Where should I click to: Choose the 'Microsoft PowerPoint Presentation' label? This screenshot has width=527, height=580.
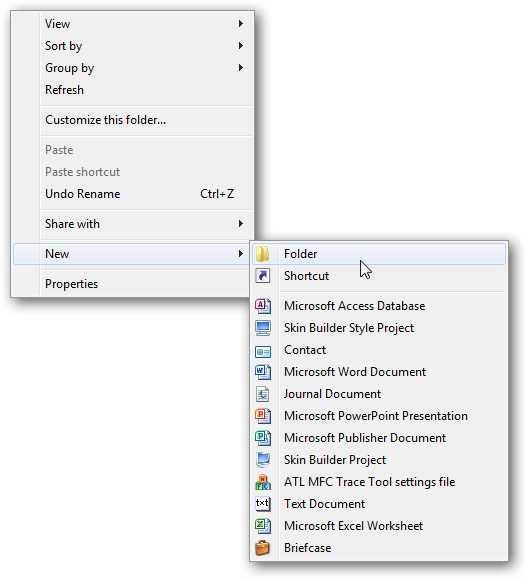tap(376, 416)
